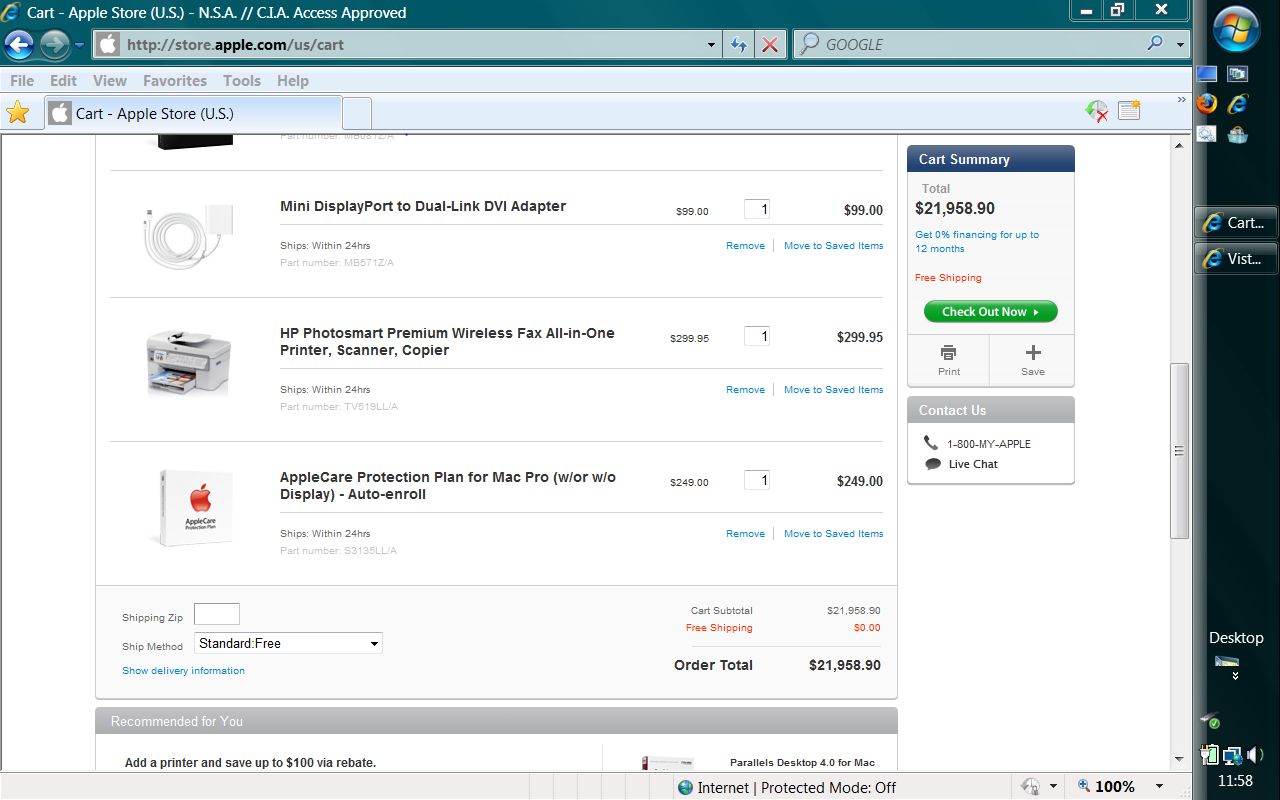Click the HP printer product thumbnail
The image size is (1280, 800).
coord(188,362)
